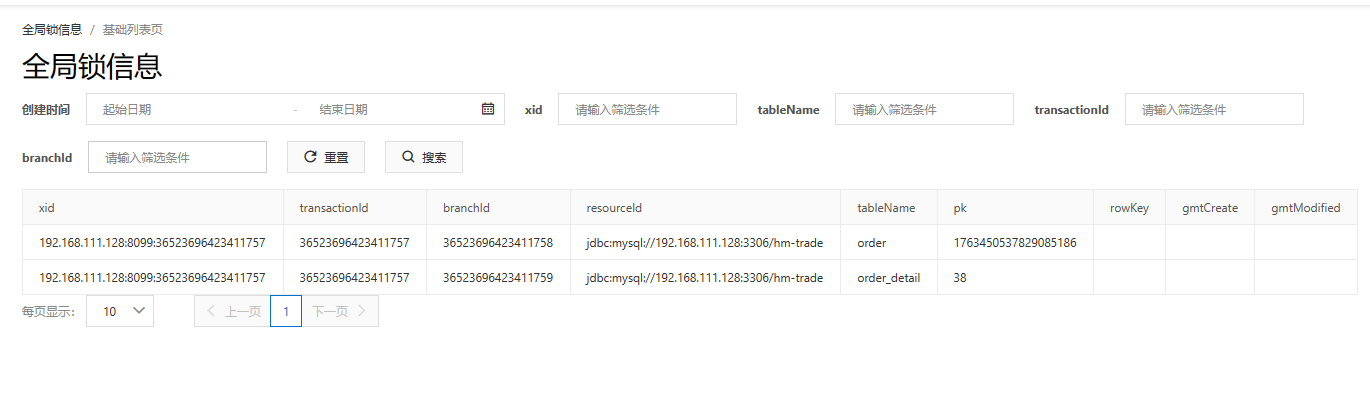Viewport: 1370px width, 408px height.
Task: Select the transactionId filter input
Action: [1213, 109]
